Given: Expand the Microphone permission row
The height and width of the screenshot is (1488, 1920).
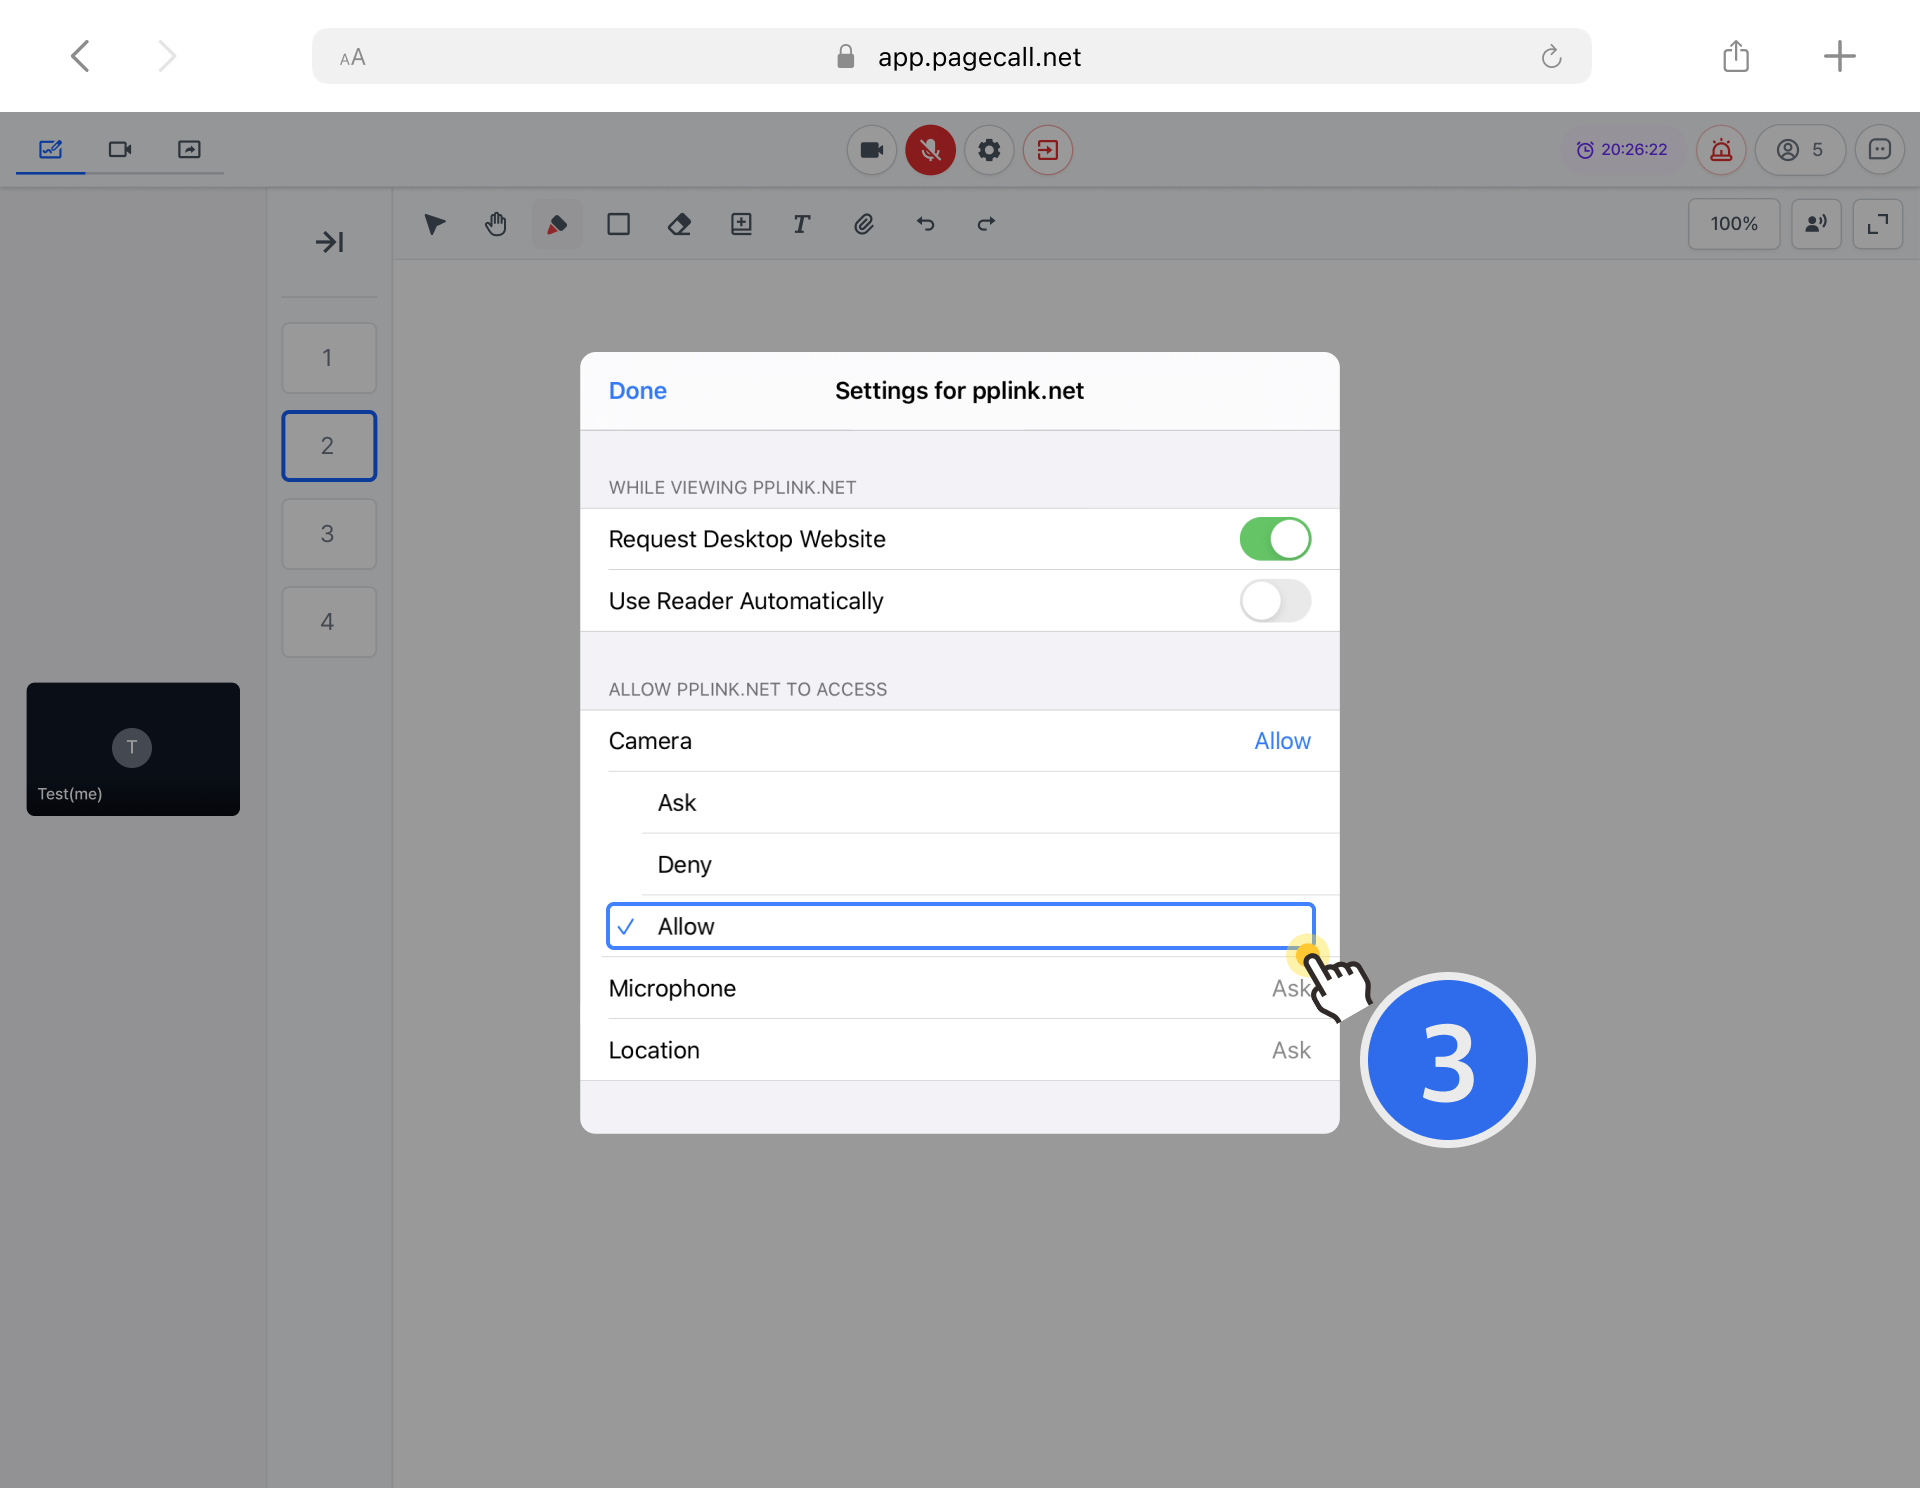Looking at the screenshot, I should click(960, 989).
